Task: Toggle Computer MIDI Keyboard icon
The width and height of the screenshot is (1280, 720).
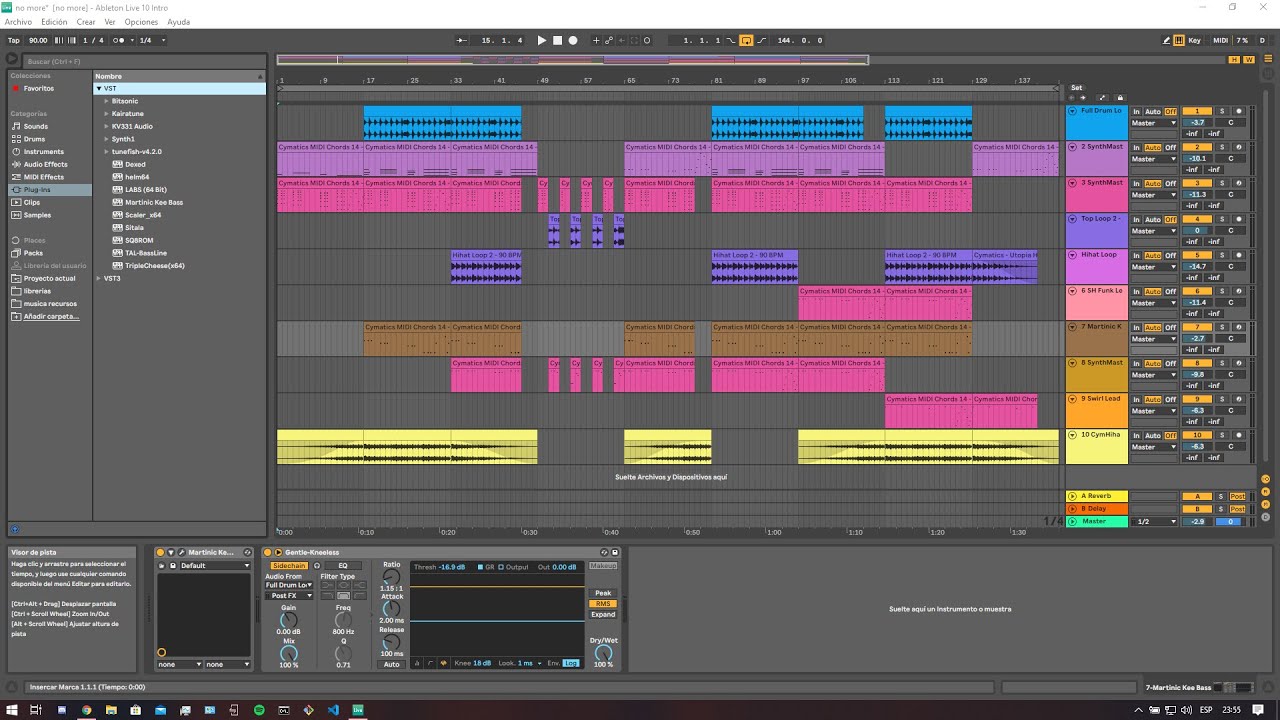Action: [x=1180, y=40]
